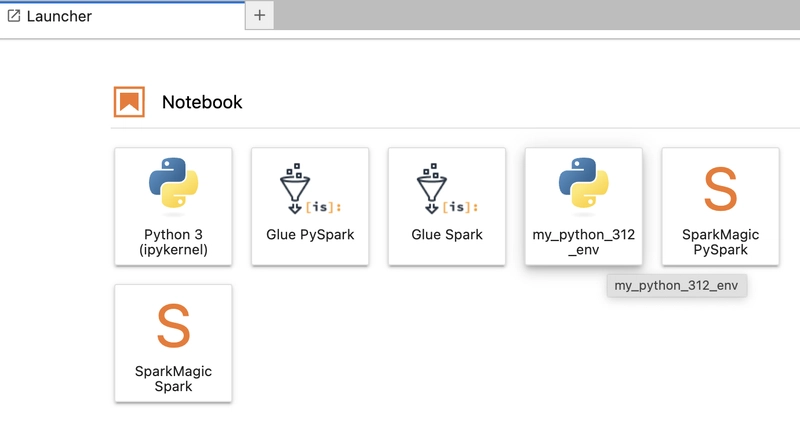Click the Glue Spark funnel icon
The image size is (800, 423).
click(x=447, y=188)
